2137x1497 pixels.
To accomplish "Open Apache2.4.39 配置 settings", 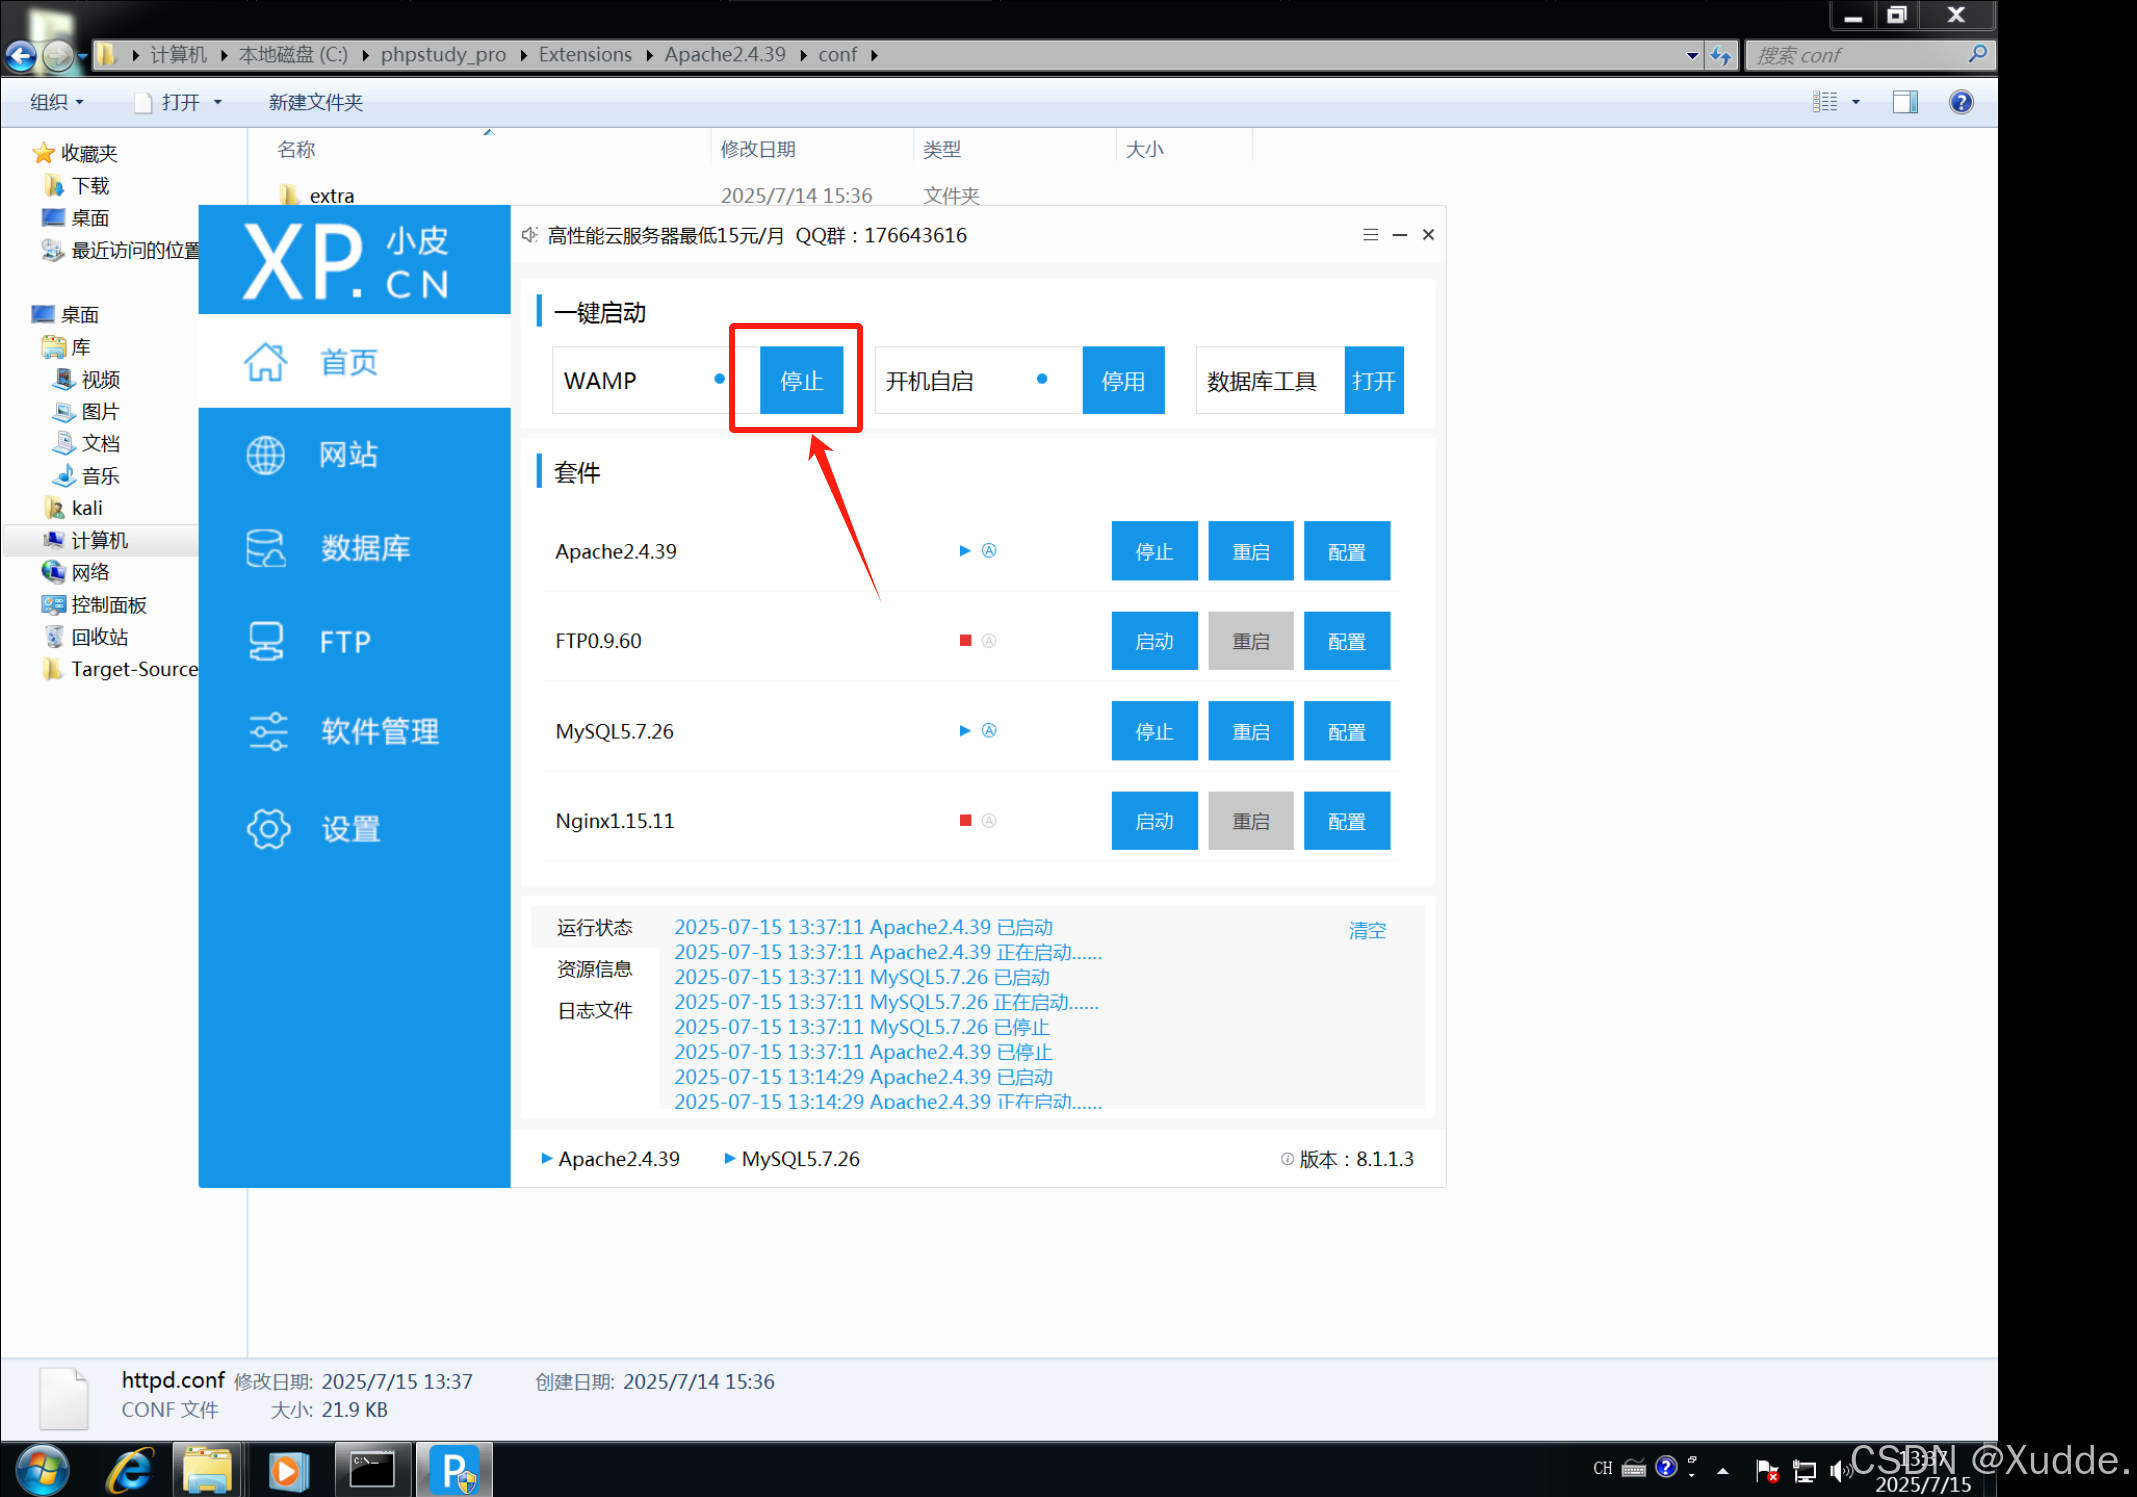I will click(x=1347, y=551).
